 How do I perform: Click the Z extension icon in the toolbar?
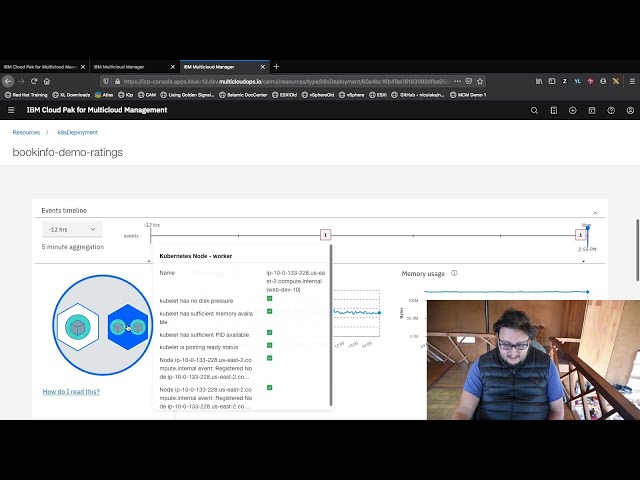[x=564, y=81]
